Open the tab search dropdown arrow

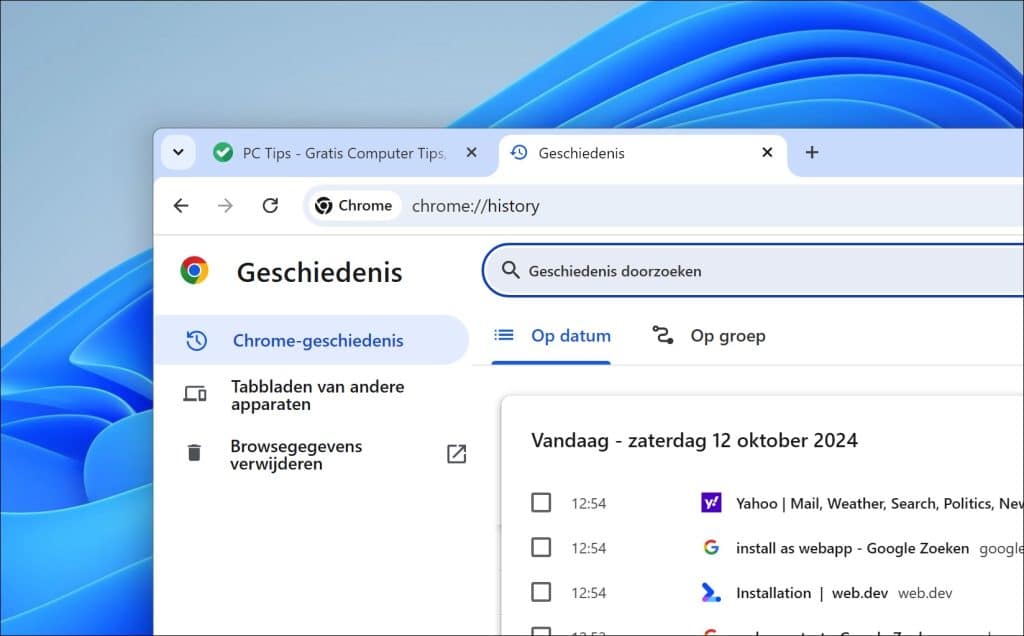(x=178, y=152)
